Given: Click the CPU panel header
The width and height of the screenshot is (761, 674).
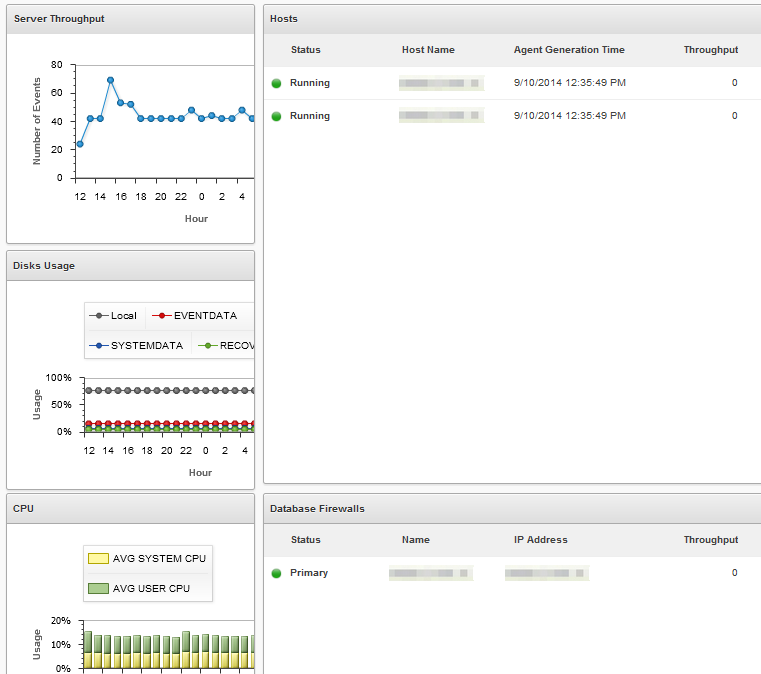Looking at the screenshot, I should [131, 509].
